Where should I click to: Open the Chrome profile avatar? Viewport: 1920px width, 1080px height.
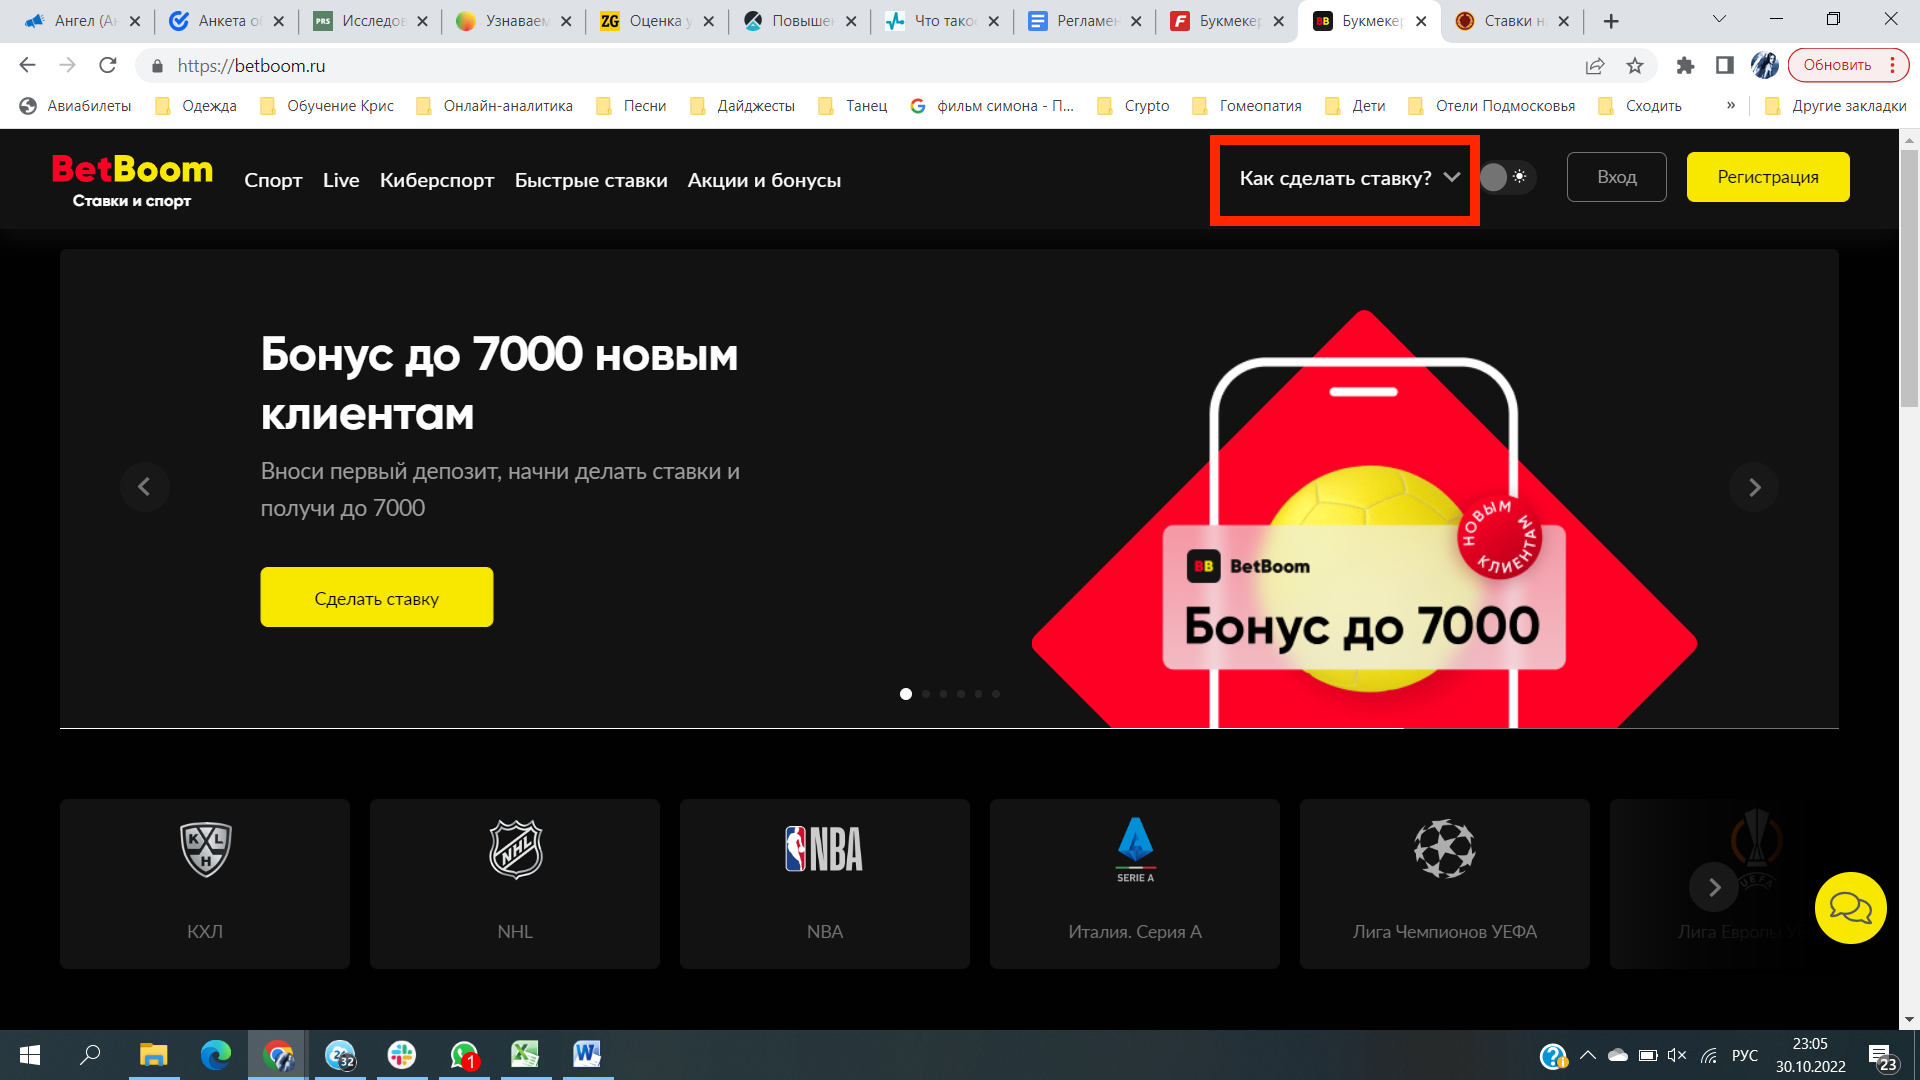tap(1765, 65)
